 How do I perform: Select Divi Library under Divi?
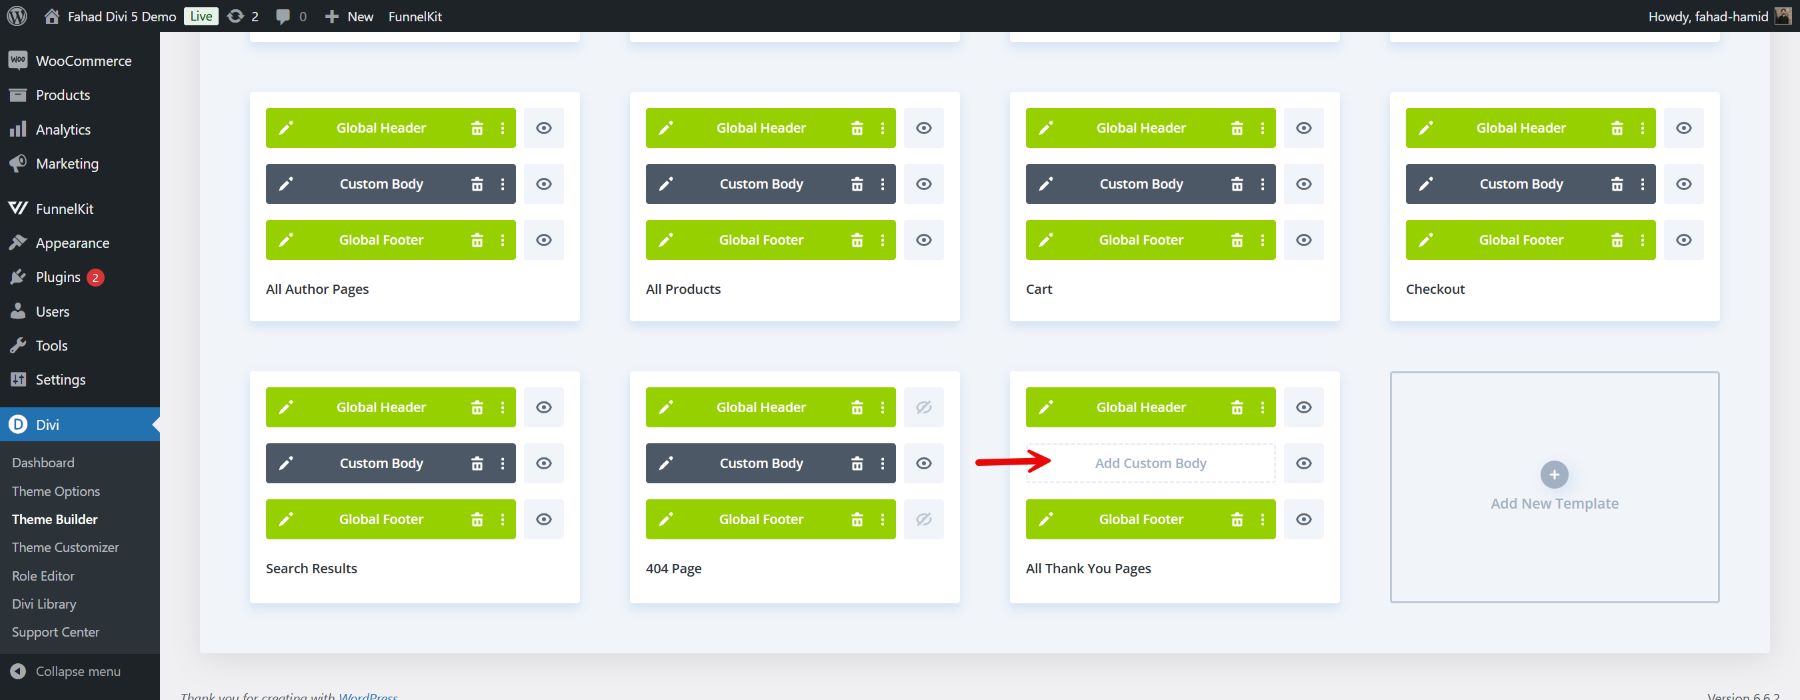coord(44,604)
